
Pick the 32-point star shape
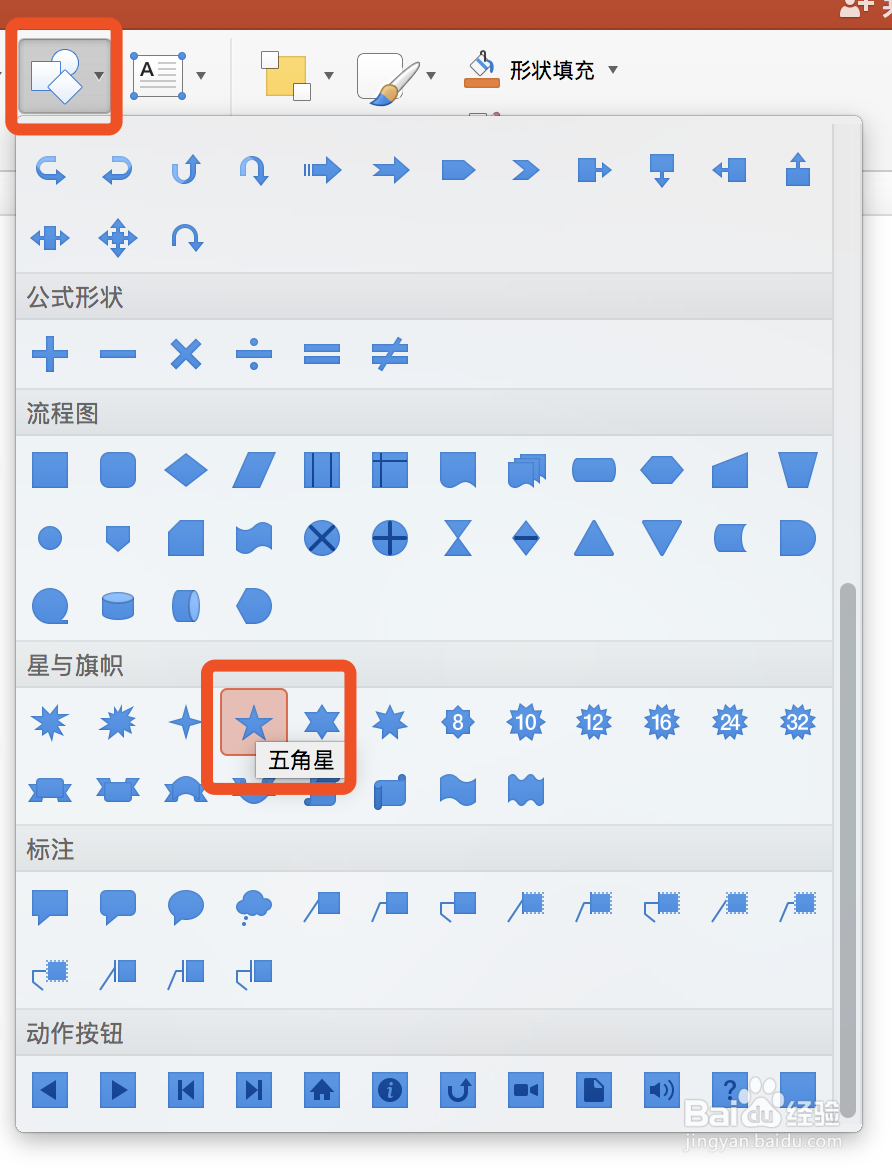[798, 721]
